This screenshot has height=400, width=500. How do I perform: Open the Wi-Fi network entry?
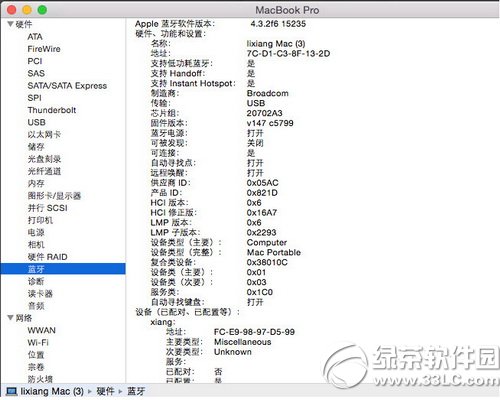click(38, 343)
